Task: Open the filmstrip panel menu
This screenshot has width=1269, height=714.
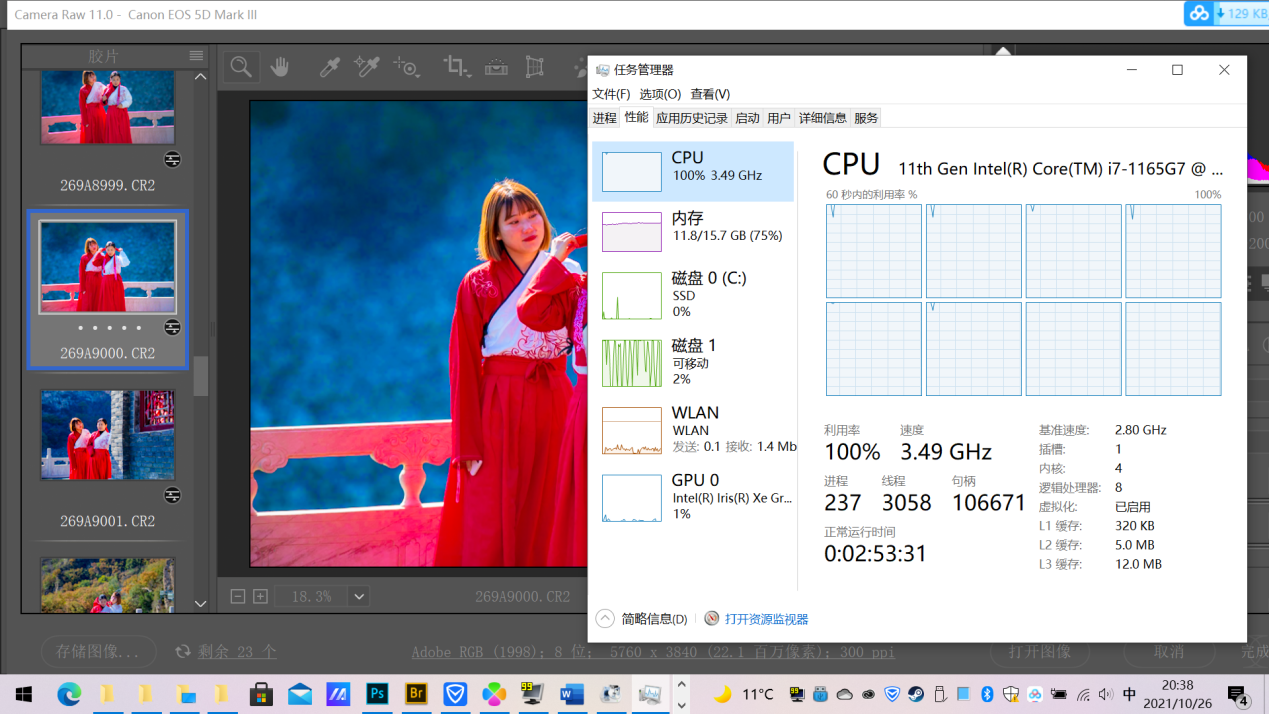Action: click(x=196, y=56)
